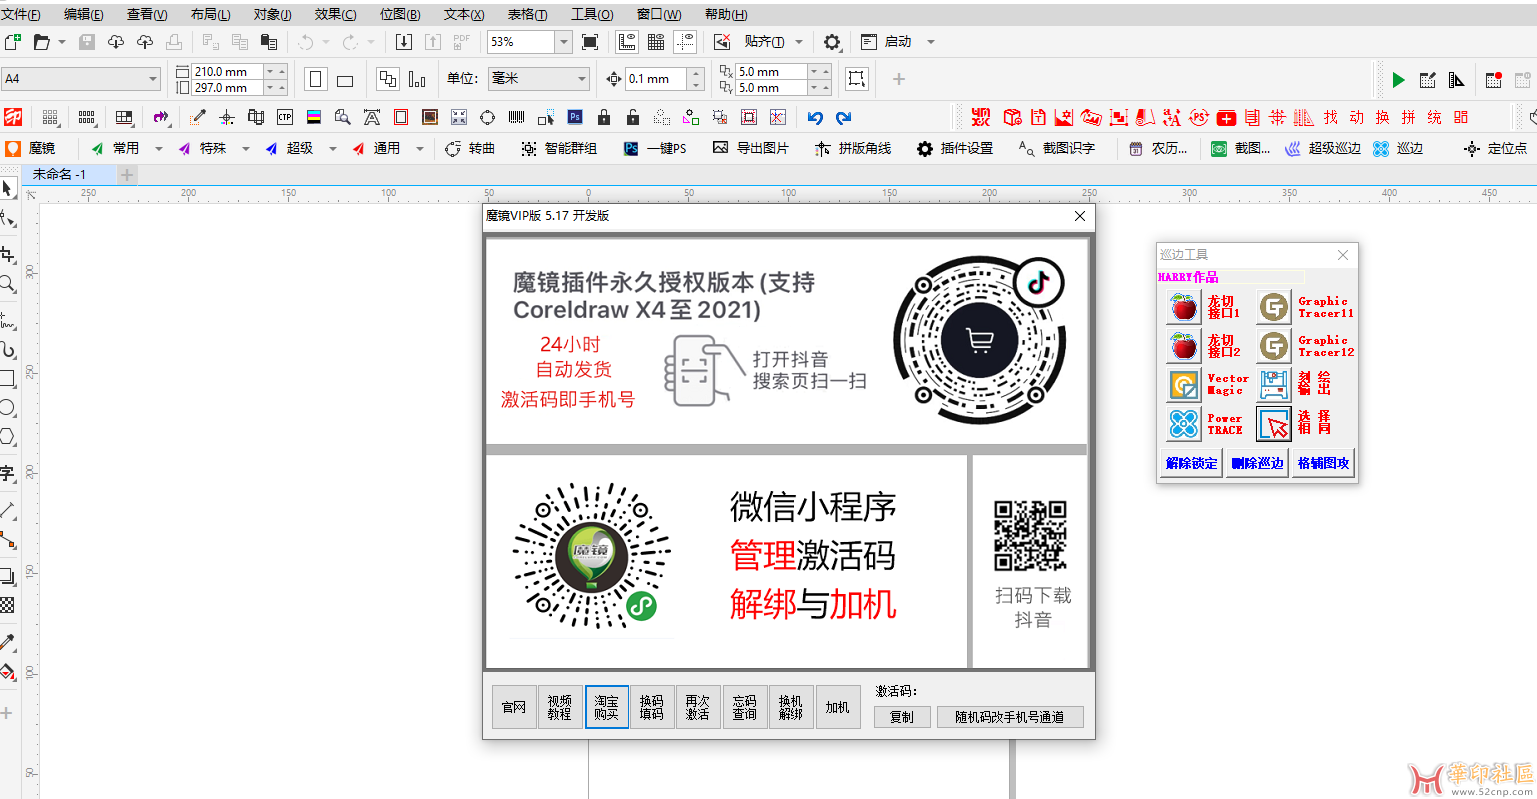
Task: Expand the 特殊 dropdown arrow
Action: tap(245, 148)
